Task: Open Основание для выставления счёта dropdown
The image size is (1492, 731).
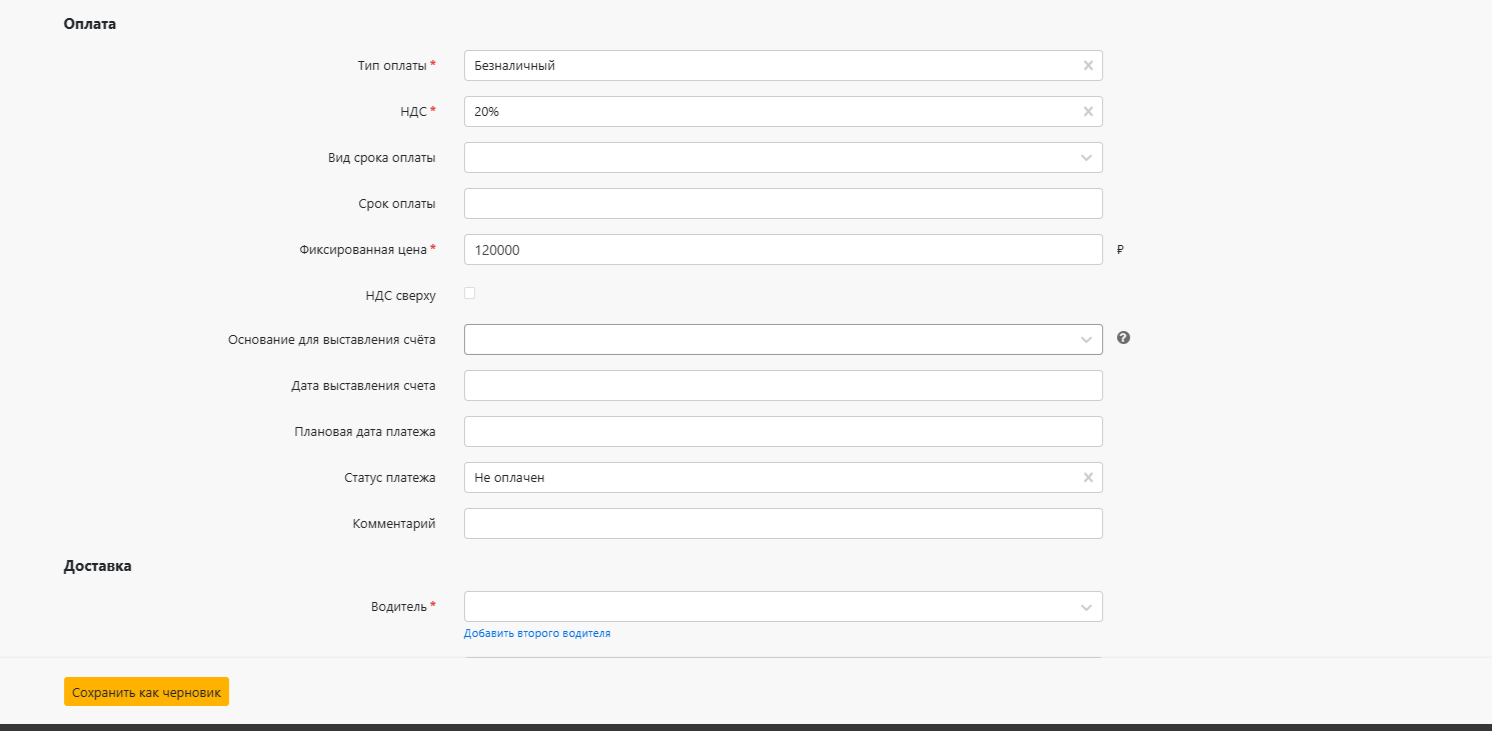Action: click(x=783, y=340)
